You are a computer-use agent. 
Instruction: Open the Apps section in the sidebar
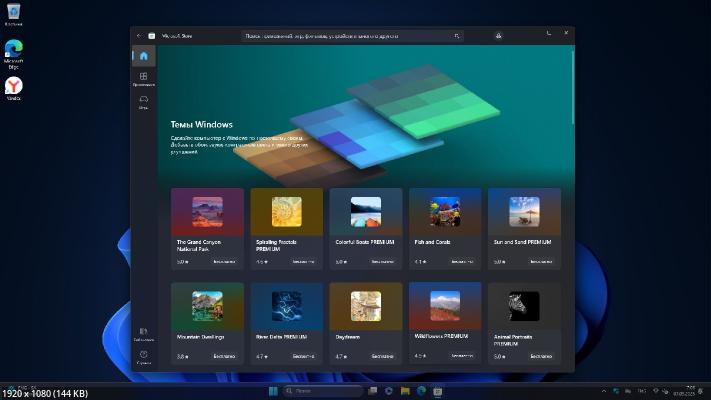click(143, 78)
